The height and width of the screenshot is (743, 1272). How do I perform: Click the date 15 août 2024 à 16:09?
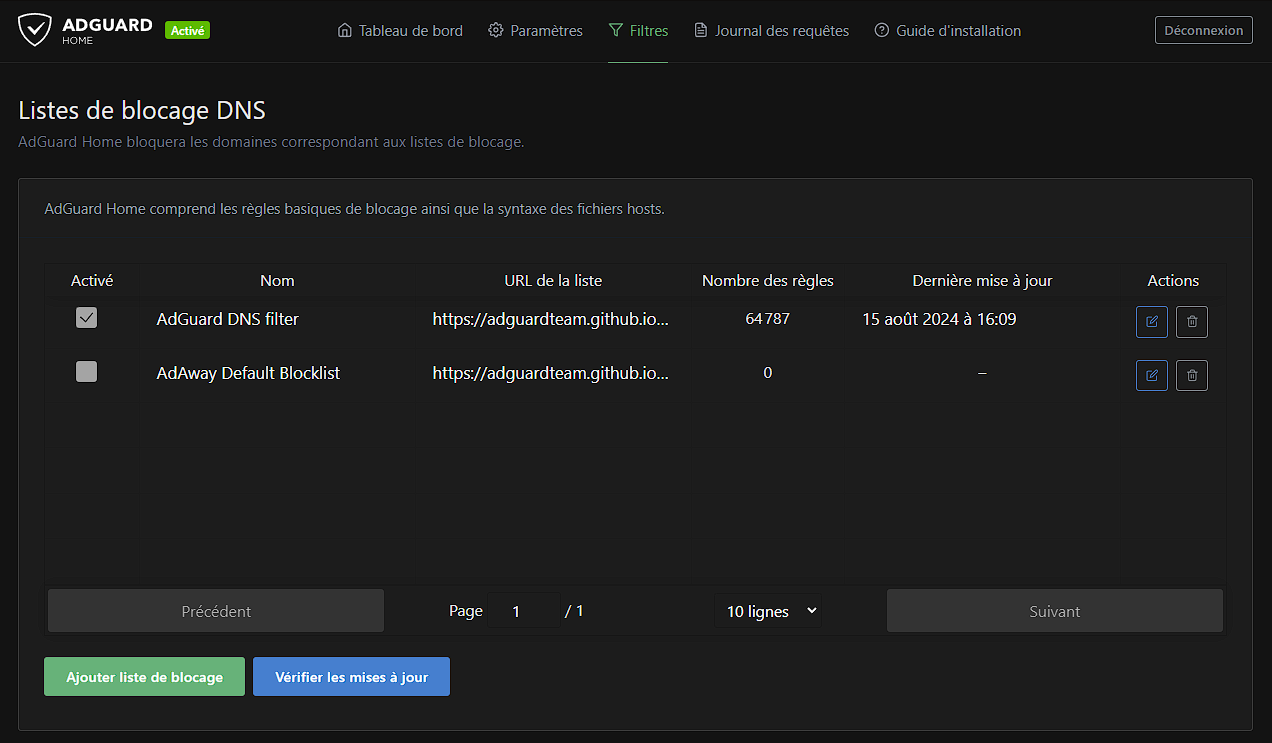pyautogui.click(x=939, y=320)
